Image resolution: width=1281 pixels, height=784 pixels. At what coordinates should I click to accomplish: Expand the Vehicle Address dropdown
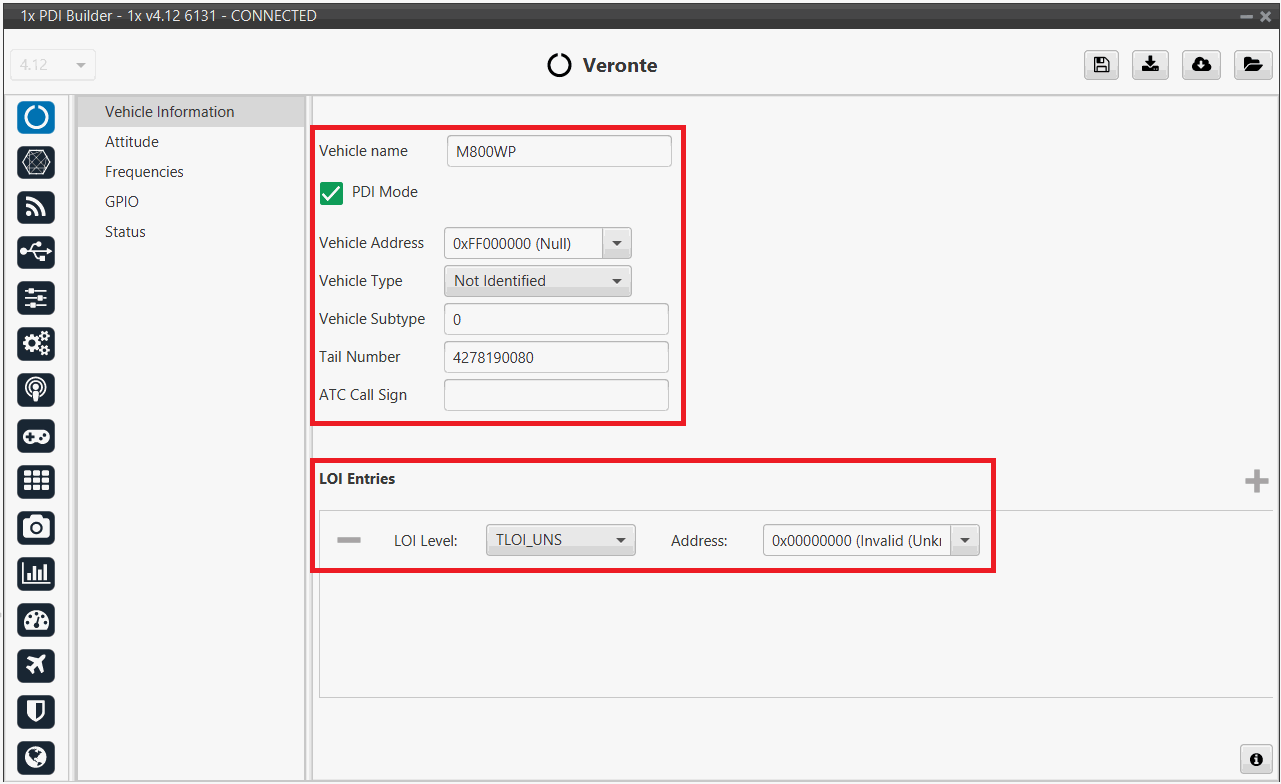[616, 243]
